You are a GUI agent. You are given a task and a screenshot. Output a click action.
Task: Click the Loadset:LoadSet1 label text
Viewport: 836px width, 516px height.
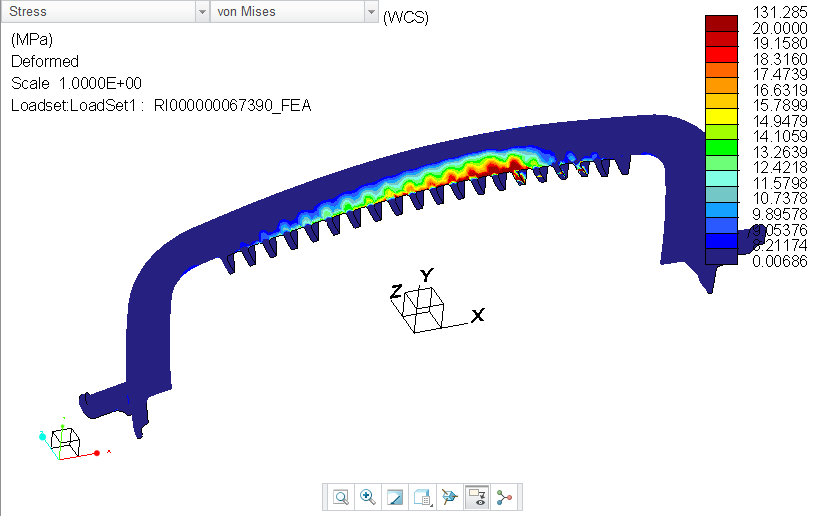[x=78, y=106]
